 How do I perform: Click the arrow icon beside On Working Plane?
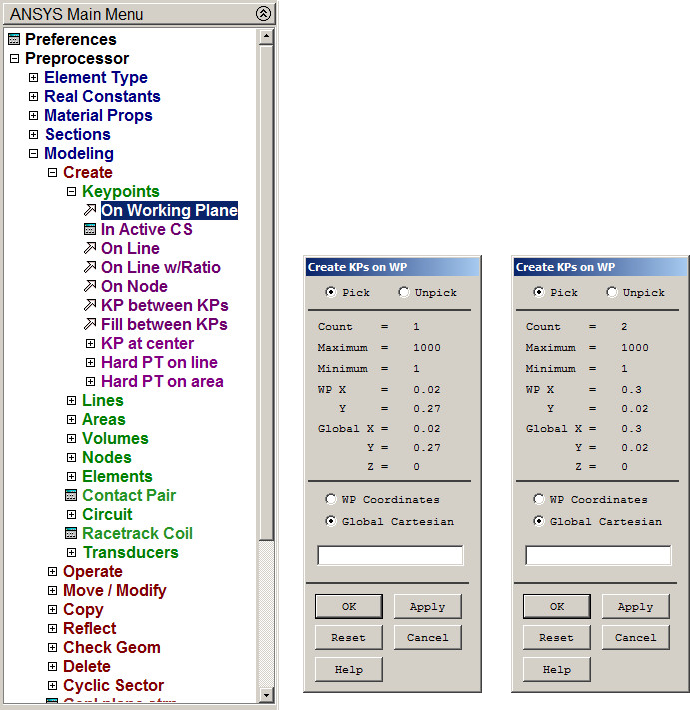(90, 210)
